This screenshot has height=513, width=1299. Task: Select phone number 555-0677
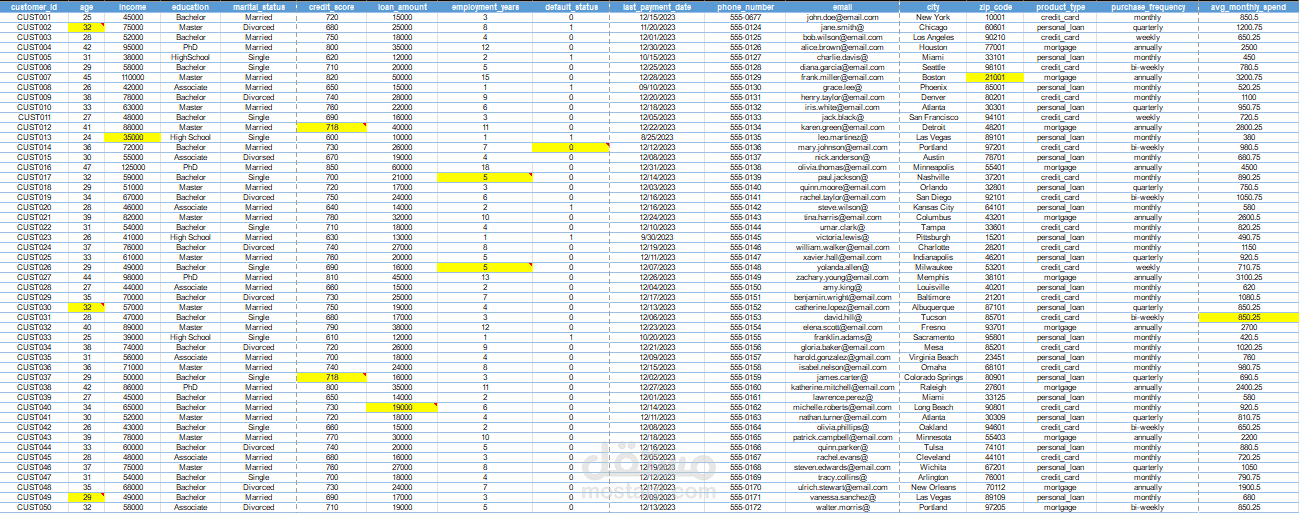[745, 17]
